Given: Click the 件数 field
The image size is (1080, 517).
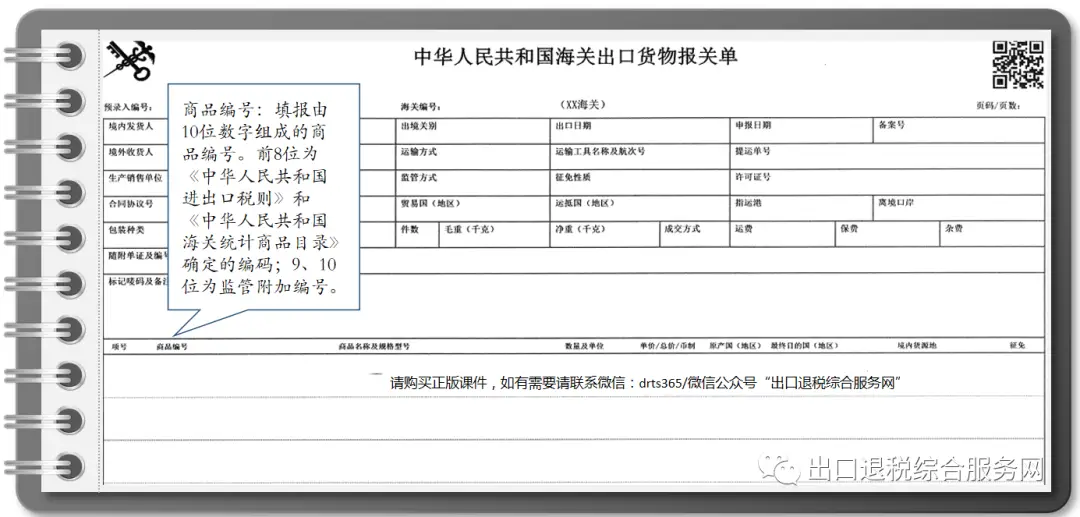Looking at the screenshot, I should (x=417, y=234).
